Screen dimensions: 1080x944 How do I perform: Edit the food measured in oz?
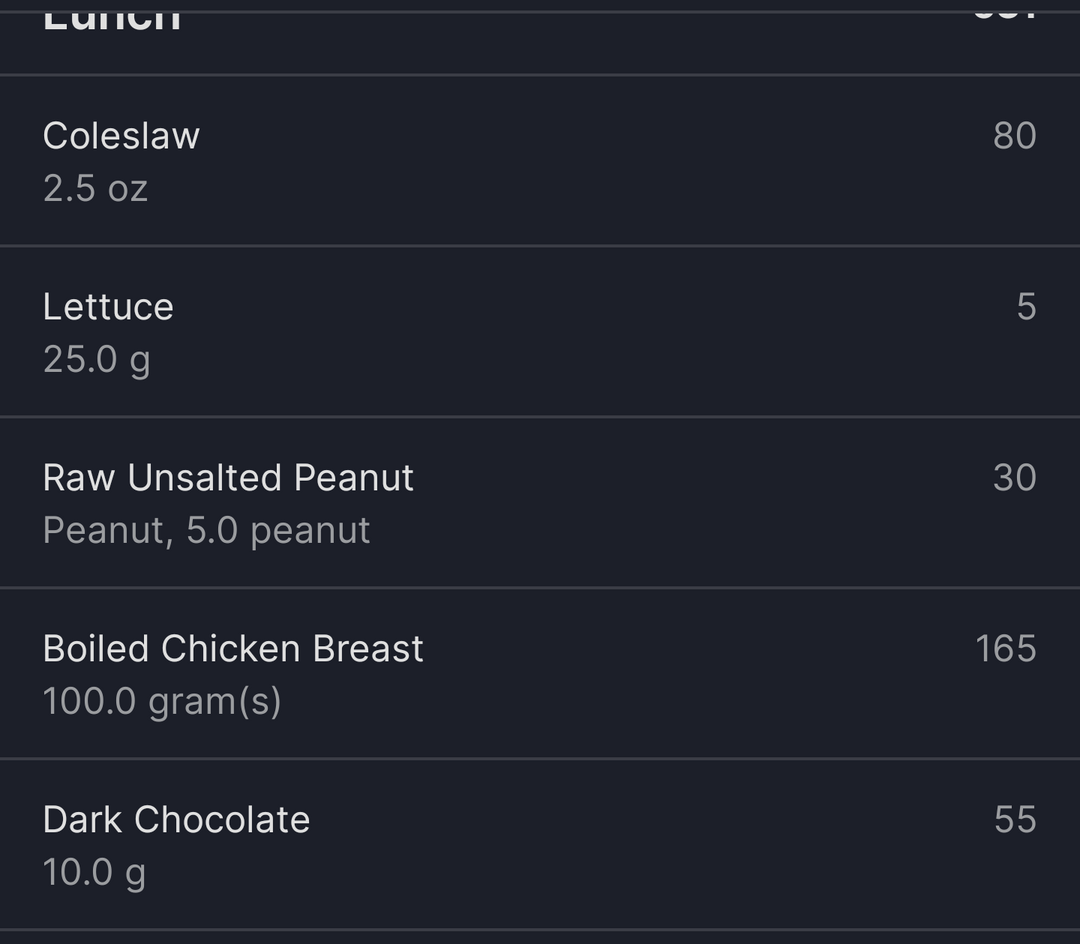(x=540, y=160)
